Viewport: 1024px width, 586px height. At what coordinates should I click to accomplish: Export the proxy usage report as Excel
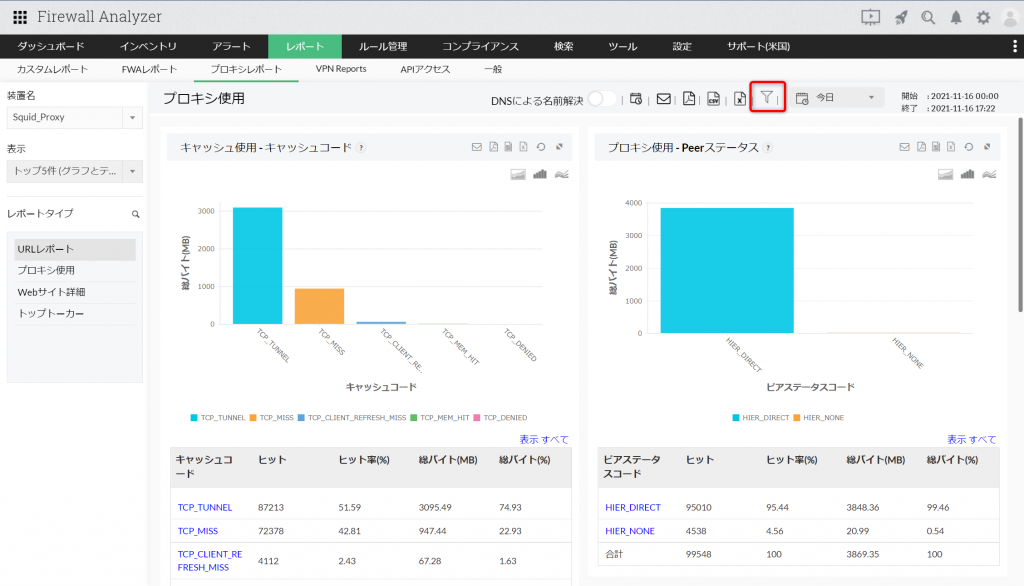[739, 99]
